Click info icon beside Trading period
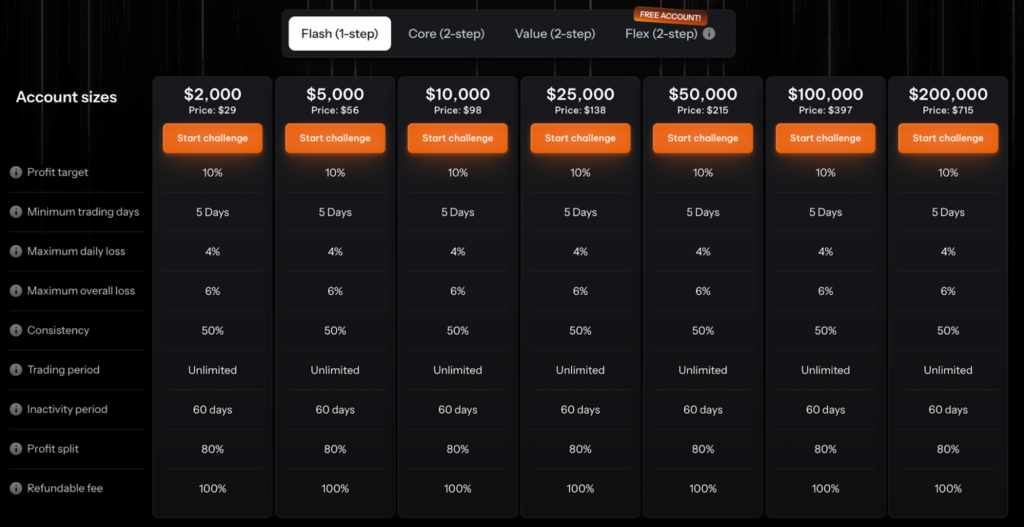This screenshot has width=1024, height=527. 16,370
